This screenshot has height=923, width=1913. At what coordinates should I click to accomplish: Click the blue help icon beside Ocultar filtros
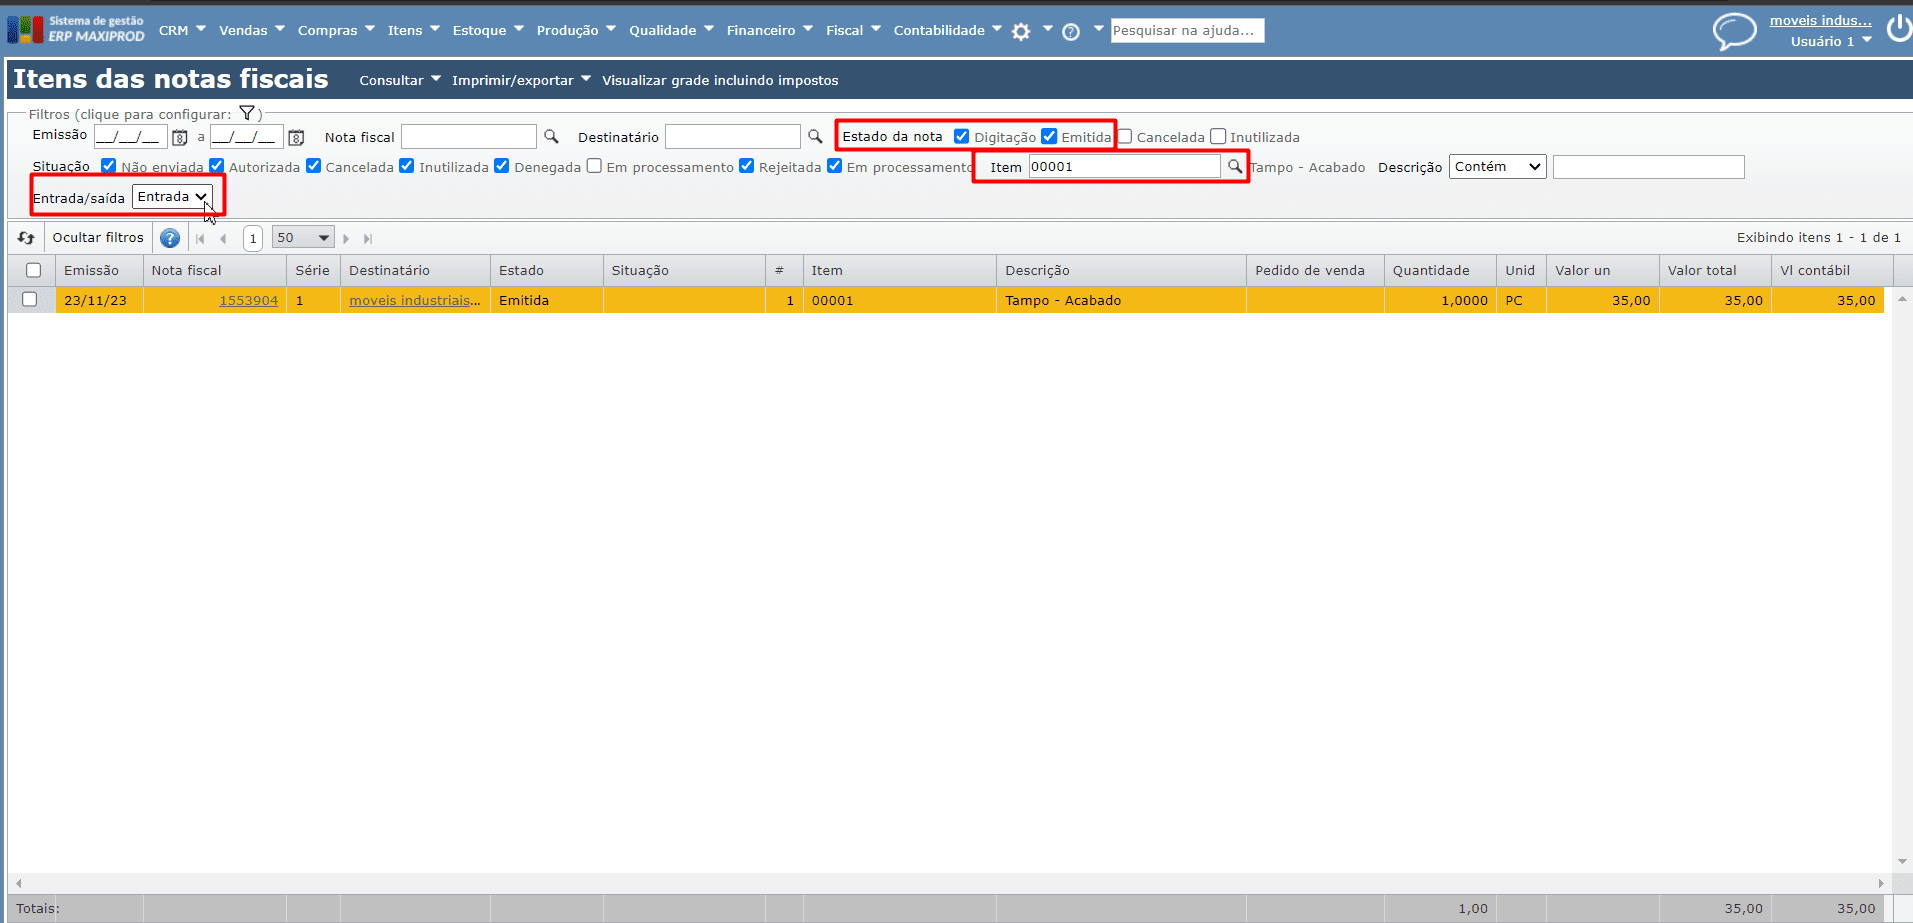click(x=170, y=238)
